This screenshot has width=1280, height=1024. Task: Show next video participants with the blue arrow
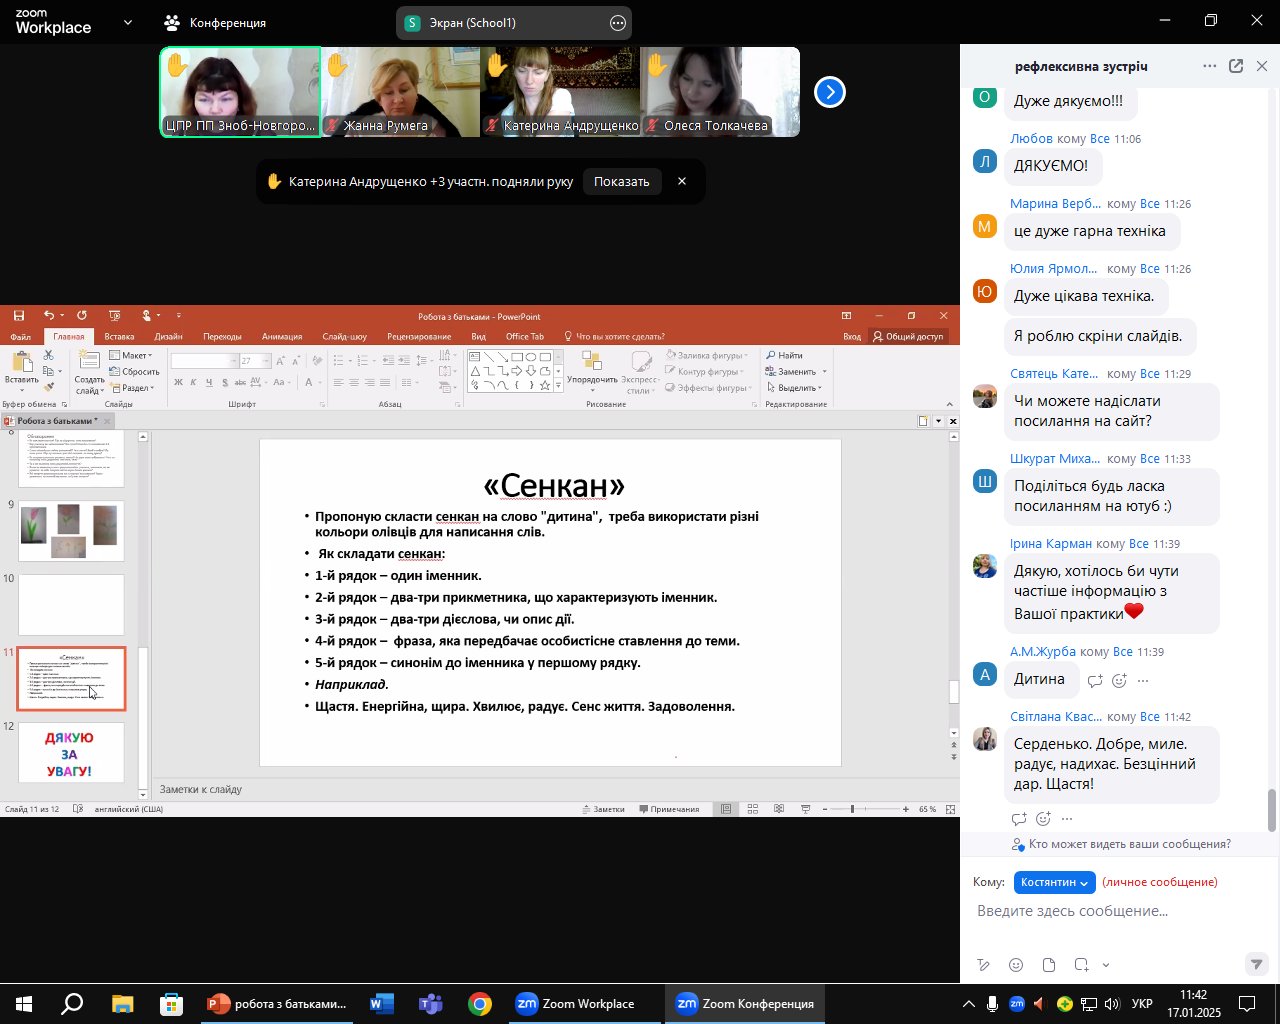[830, 92]
